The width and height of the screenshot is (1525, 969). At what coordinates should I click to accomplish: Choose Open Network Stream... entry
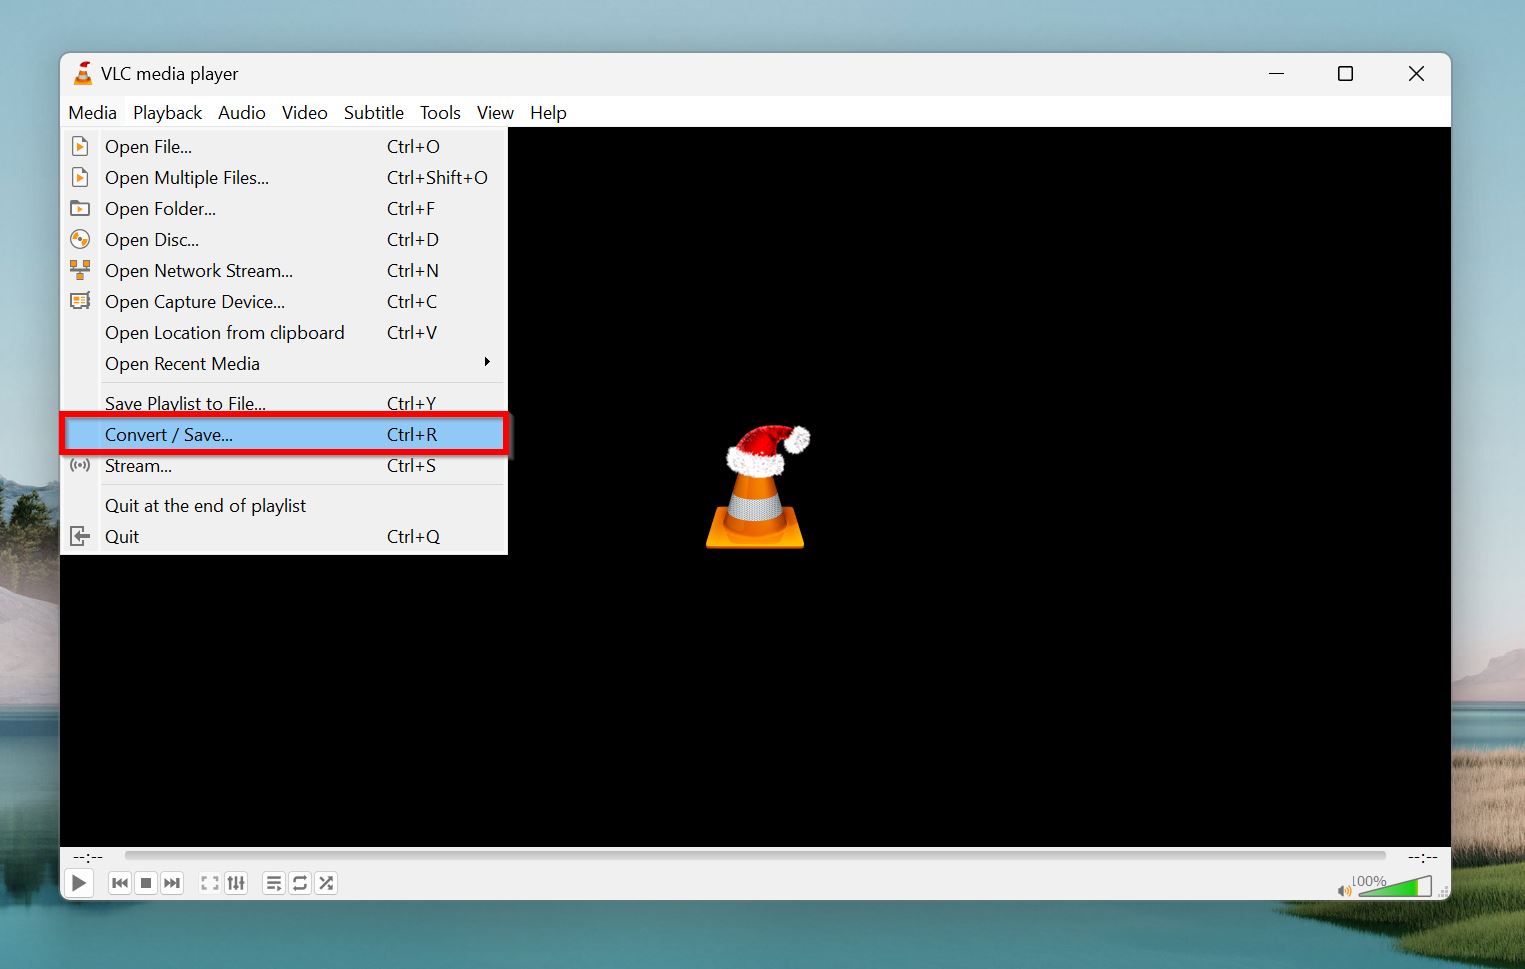pos(284,271)
